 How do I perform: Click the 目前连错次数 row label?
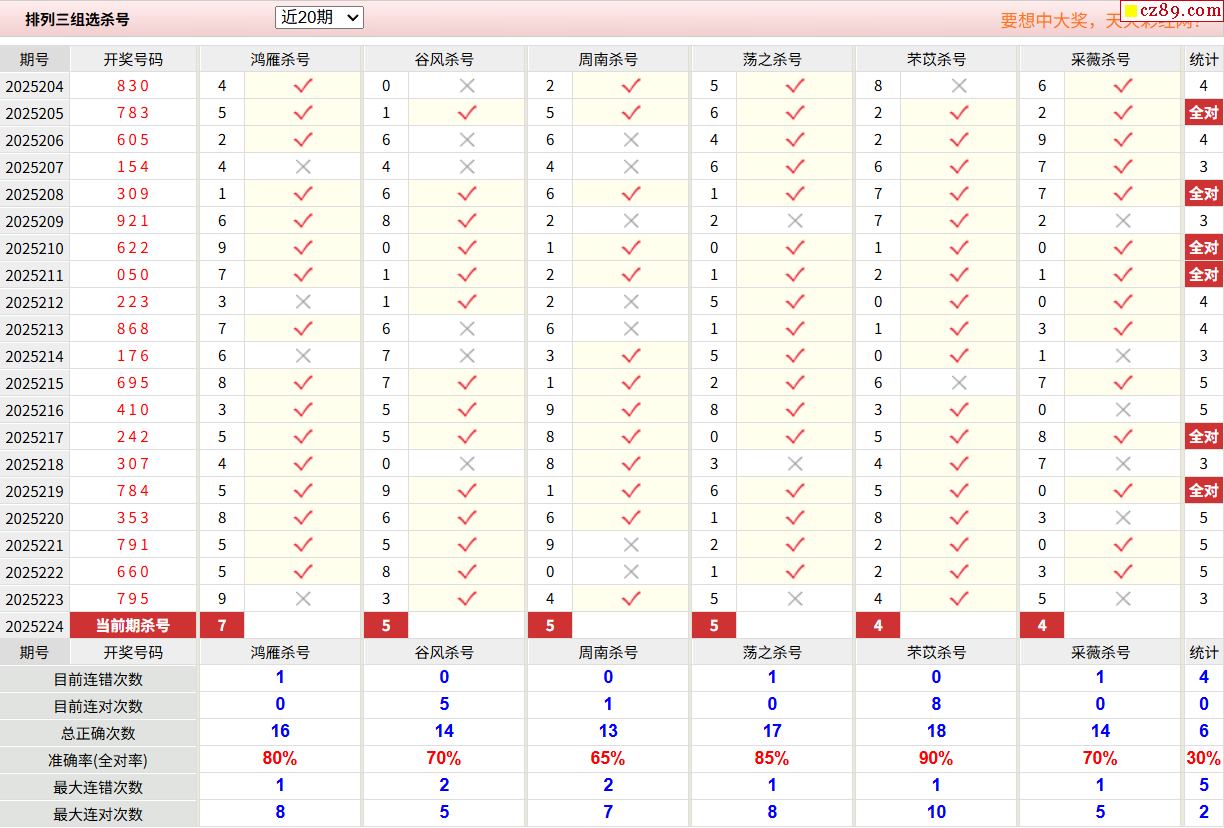pyautogui.click(x=98, y=679)
